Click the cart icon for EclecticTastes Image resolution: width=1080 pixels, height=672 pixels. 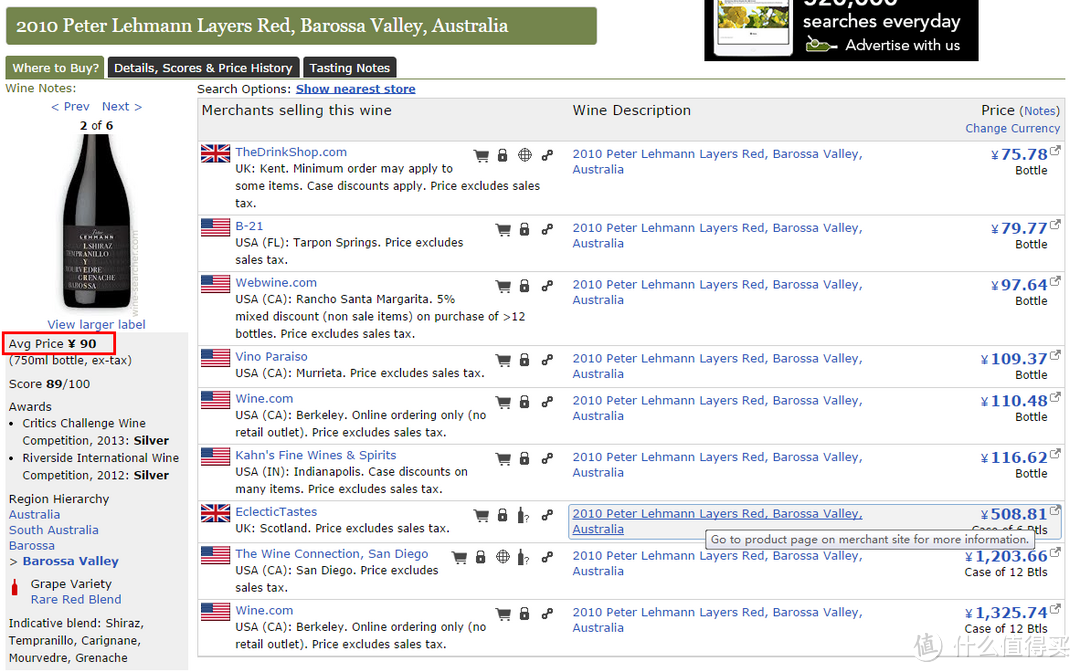[x=481, y=516]
